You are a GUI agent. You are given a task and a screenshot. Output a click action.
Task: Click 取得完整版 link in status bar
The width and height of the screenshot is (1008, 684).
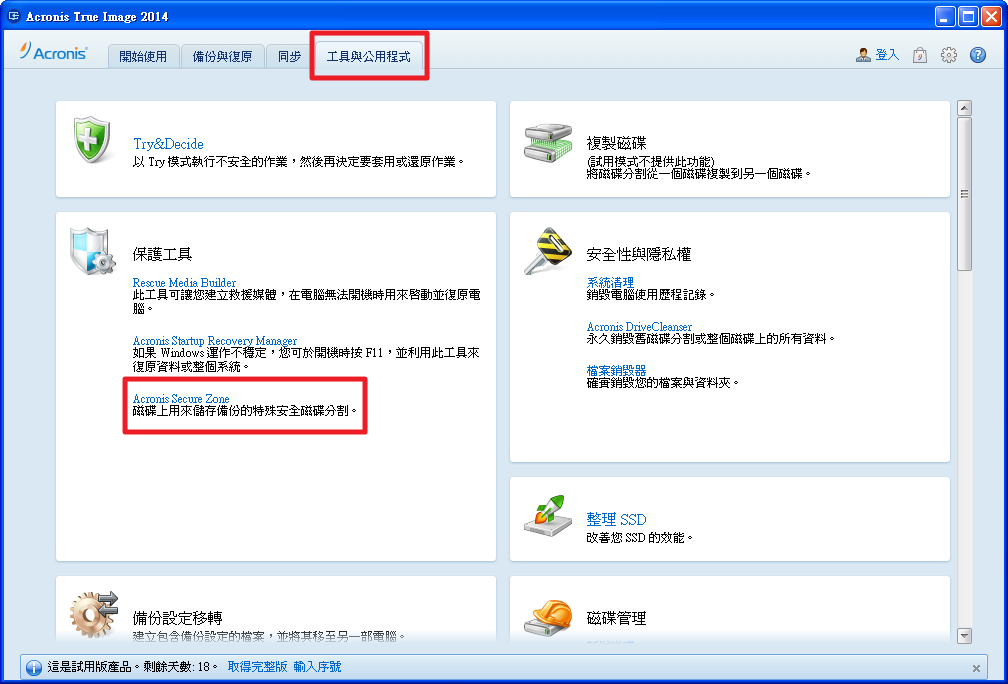tap(257, 667)
